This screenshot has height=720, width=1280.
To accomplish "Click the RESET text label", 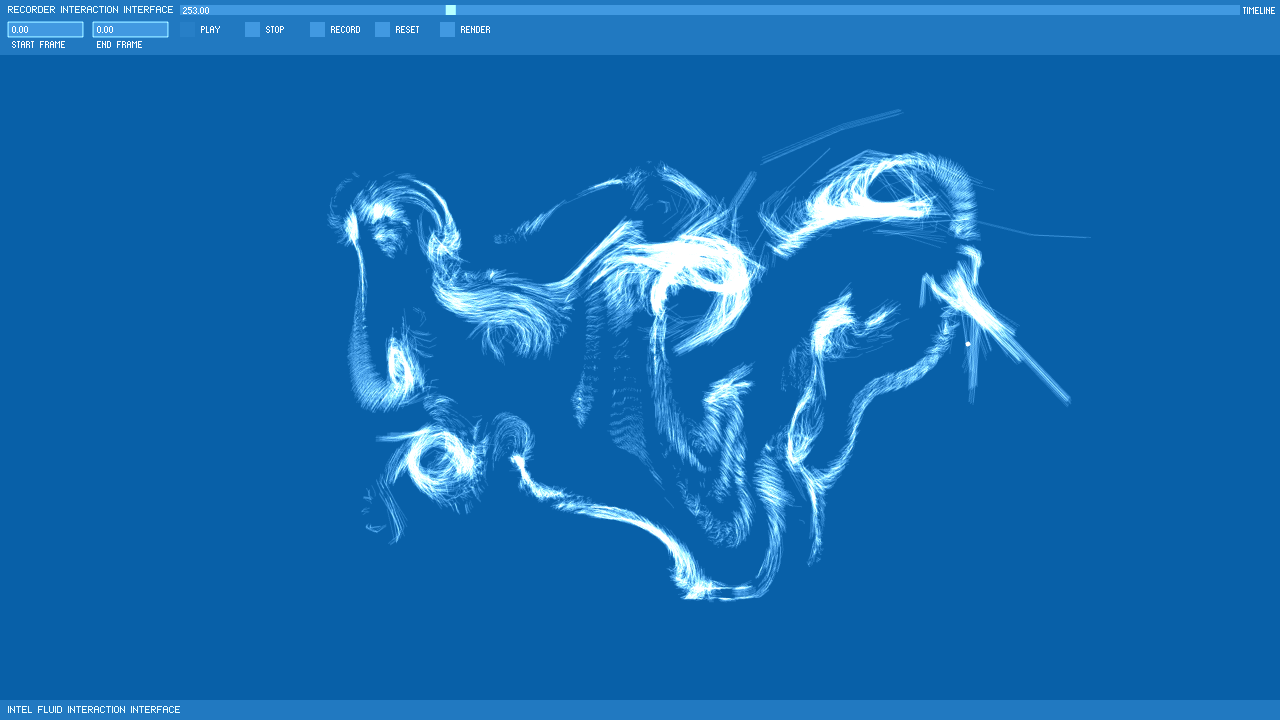I will (x=407, y=30).
